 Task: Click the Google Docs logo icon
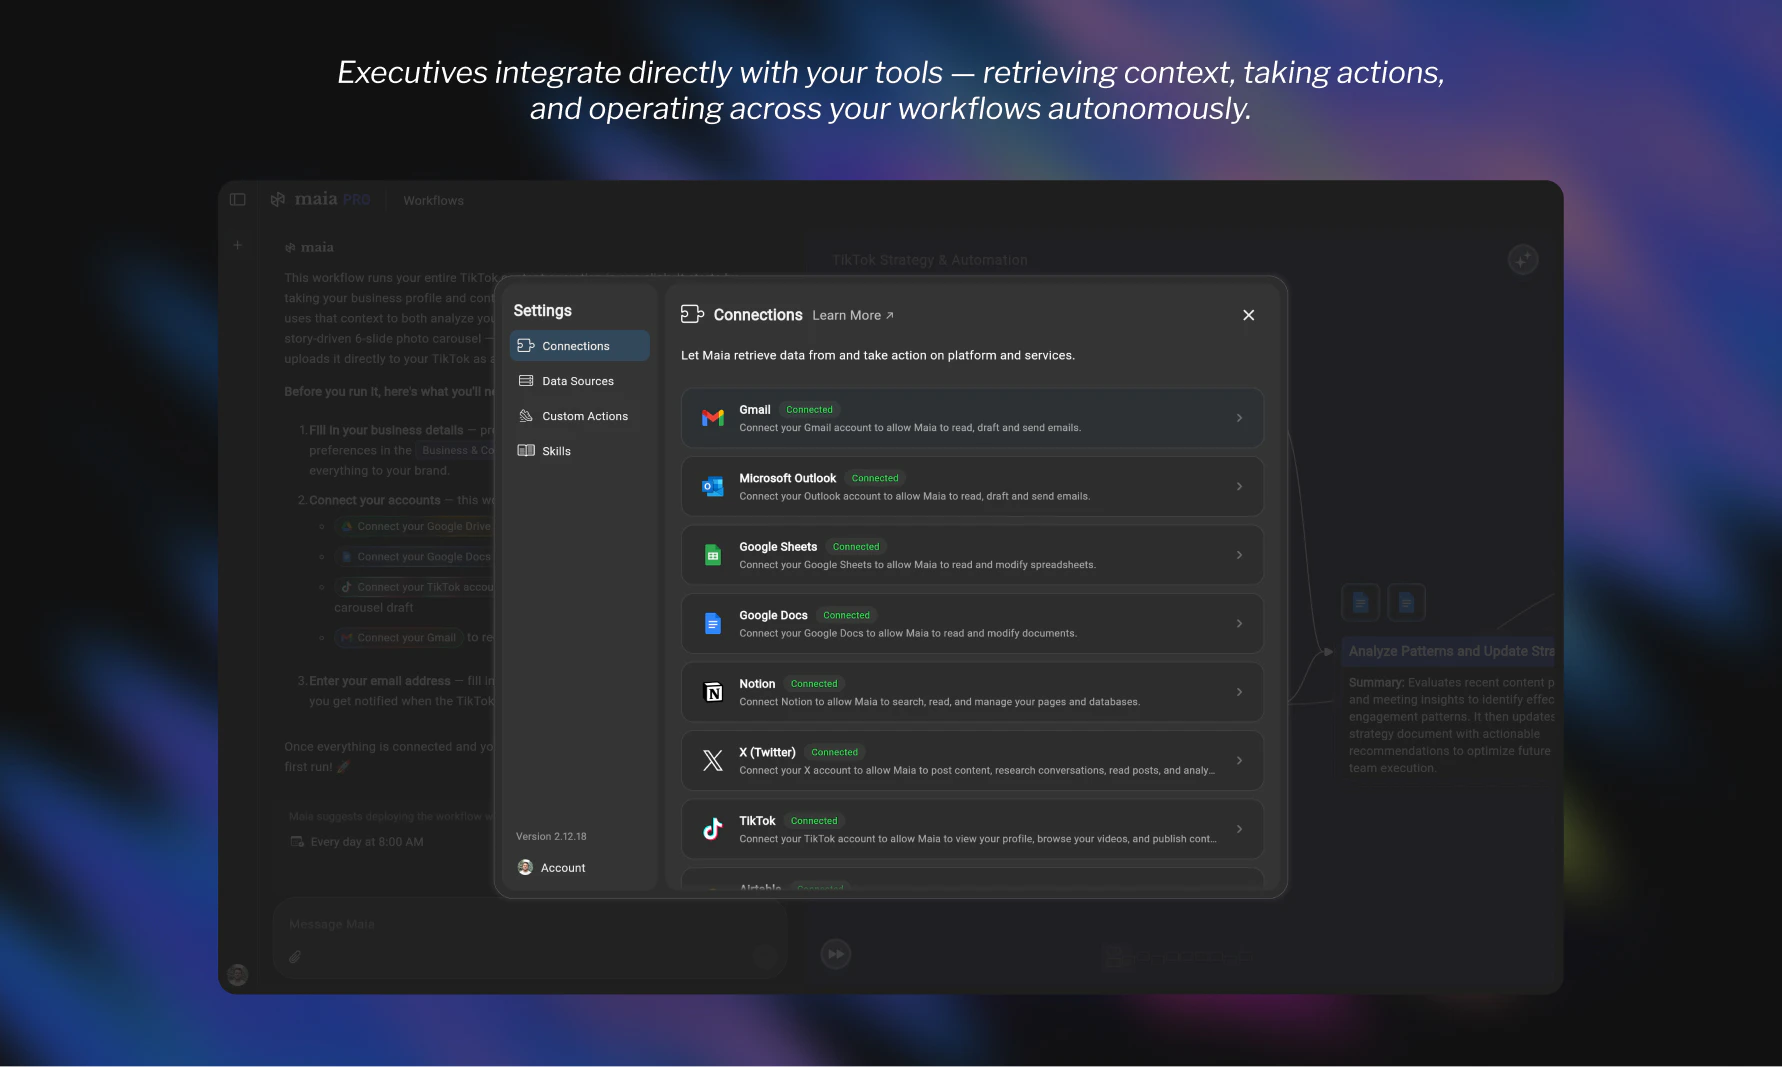(x=713, y=624)
